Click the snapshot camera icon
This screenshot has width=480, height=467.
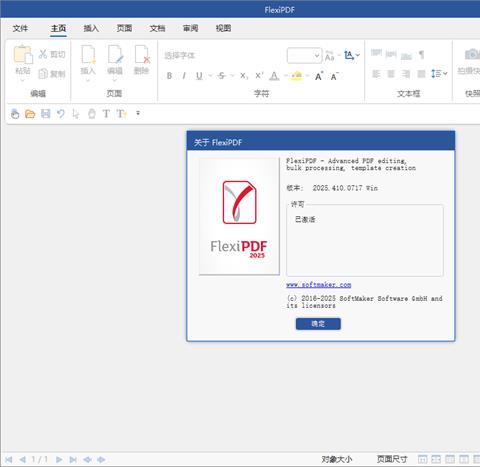(471, 54)
